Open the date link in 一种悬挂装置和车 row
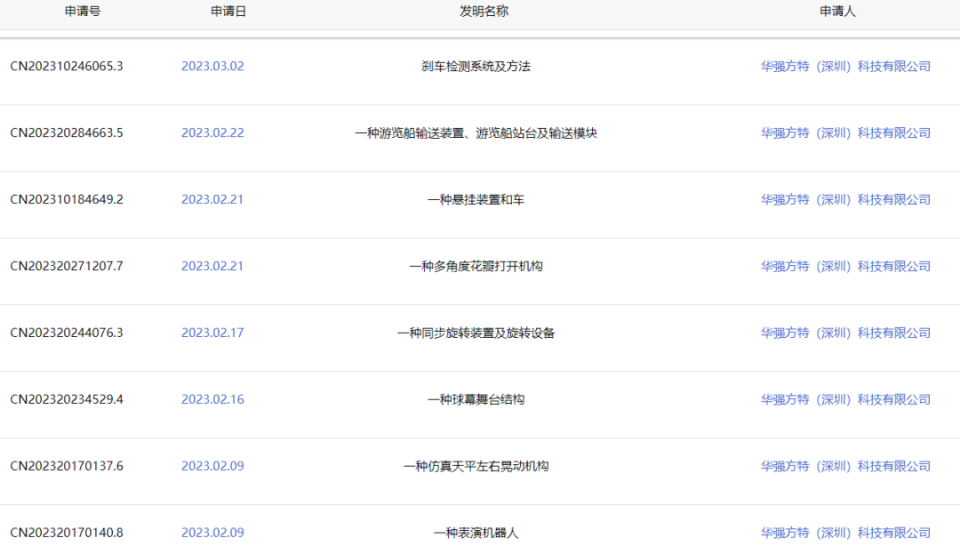 pos(212,200)
